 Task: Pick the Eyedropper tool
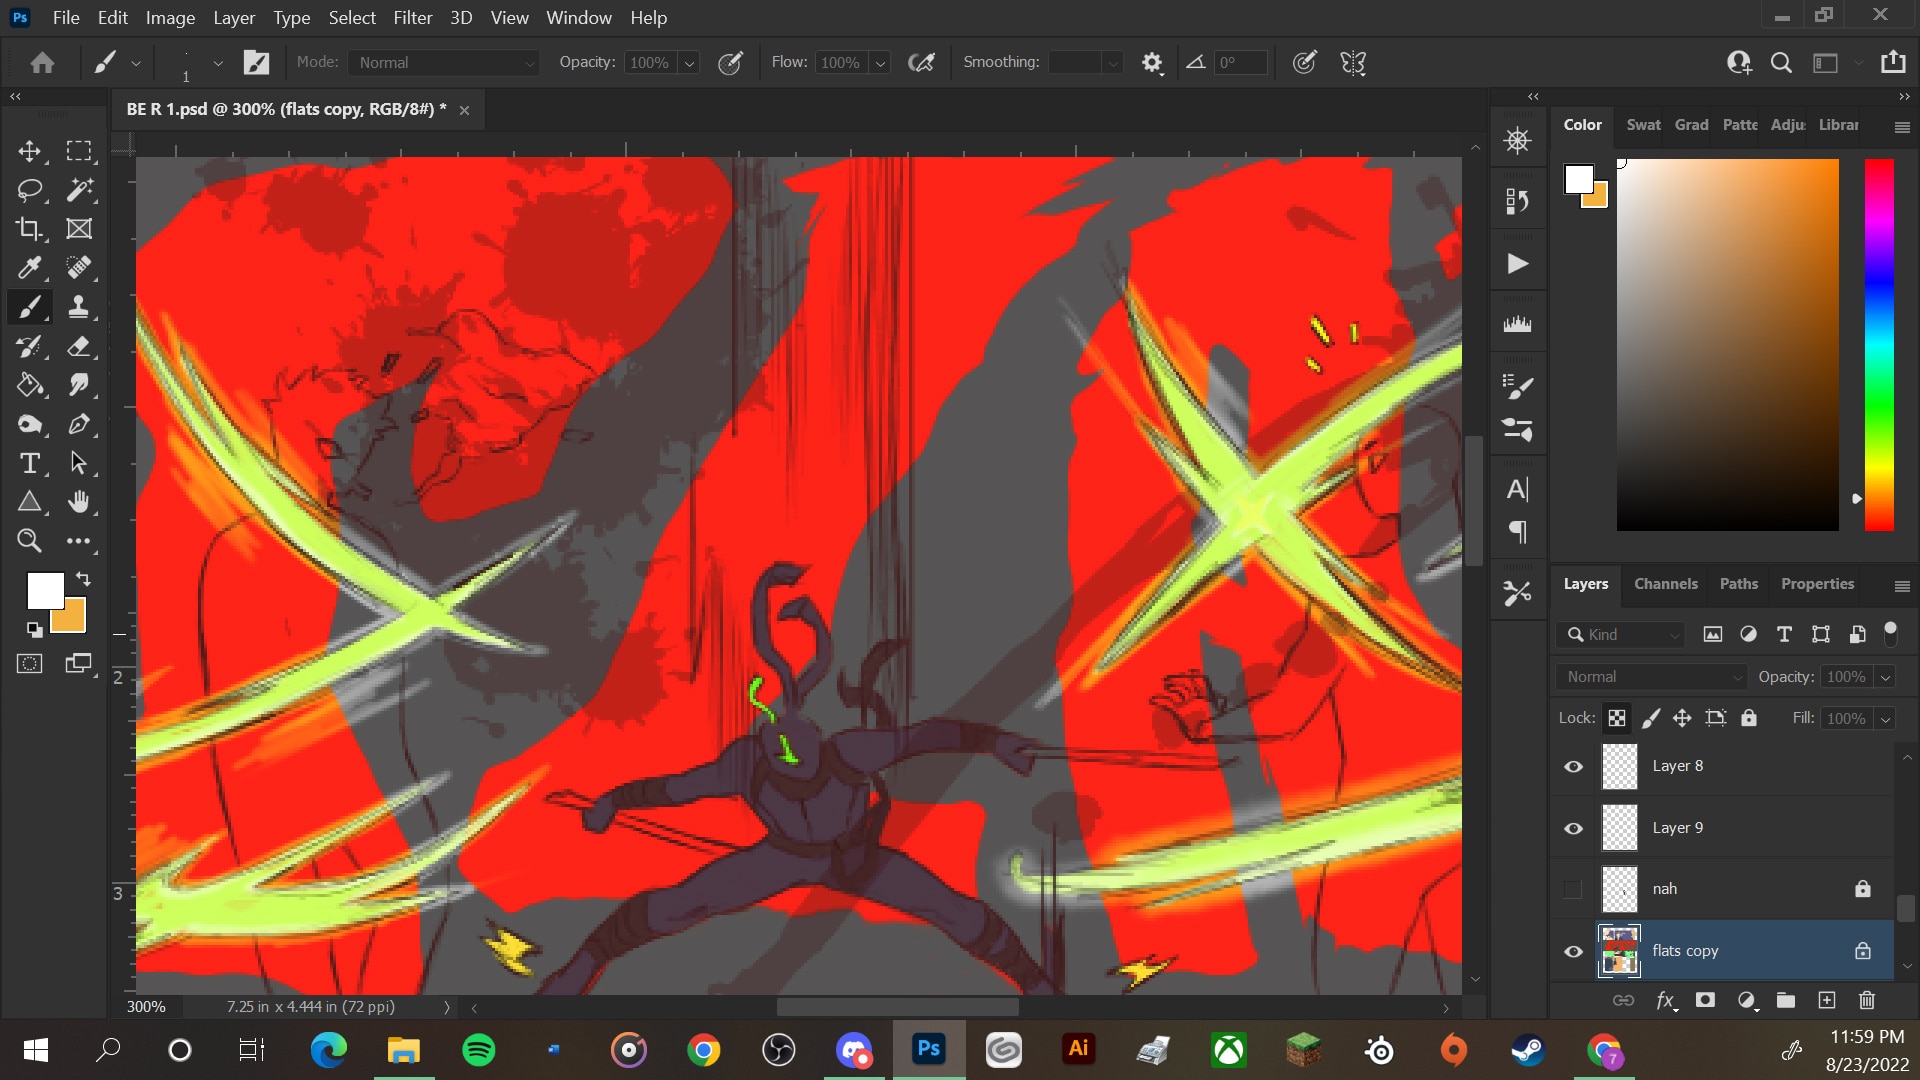[29, 268]
